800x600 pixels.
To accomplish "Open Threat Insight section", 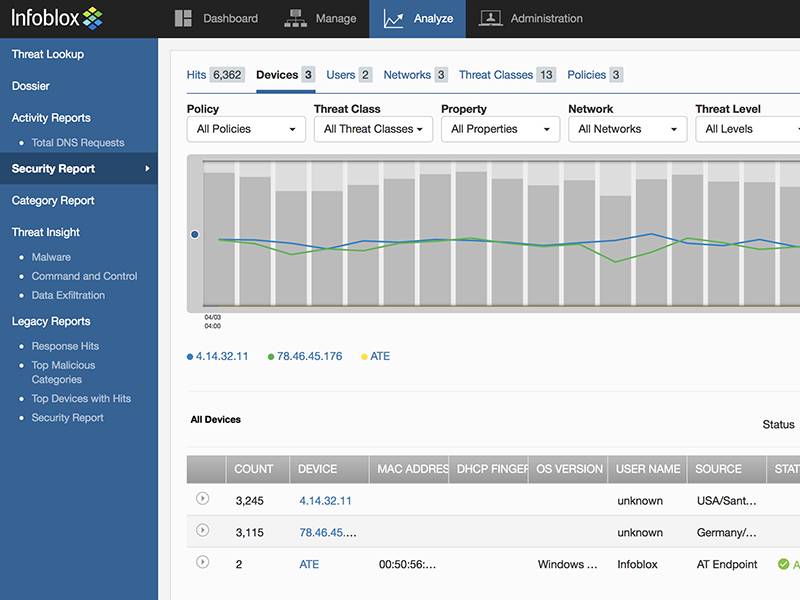I will click(46, 232).
